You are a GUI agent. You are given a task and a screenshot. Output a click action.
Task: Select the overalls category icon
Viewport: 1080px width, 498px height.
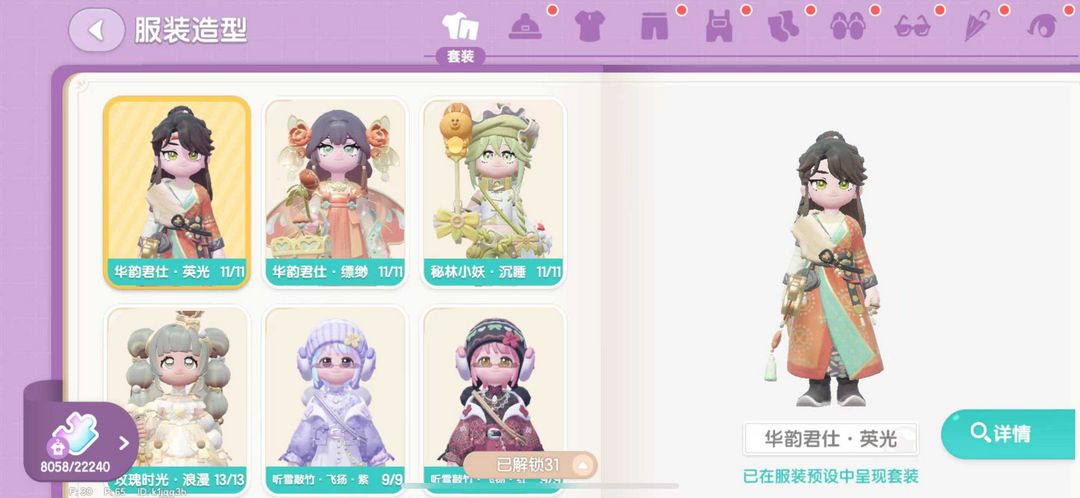click(718, 27)
